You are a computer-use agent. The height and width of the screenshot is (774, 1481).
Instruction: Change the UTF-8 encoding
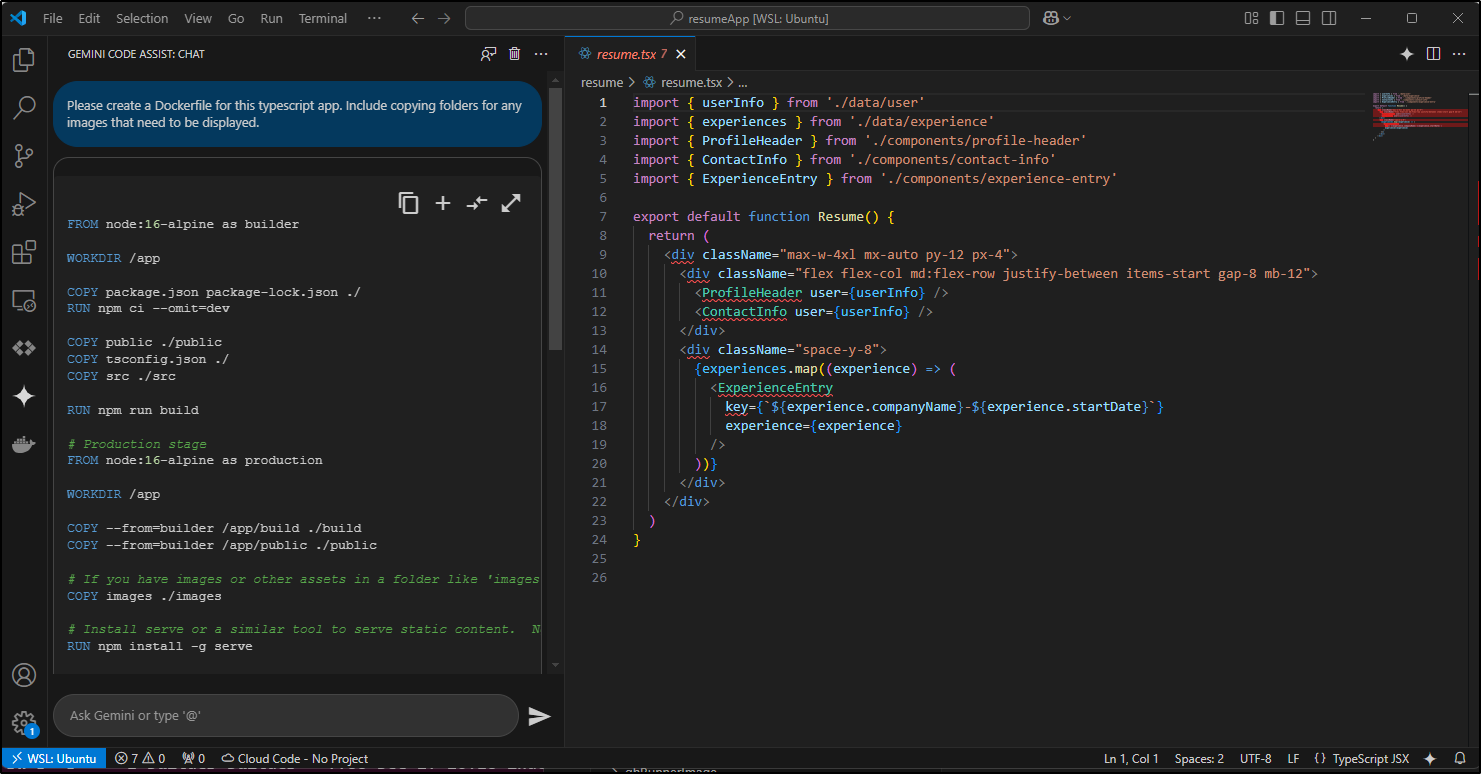[x=1255, y=758]
